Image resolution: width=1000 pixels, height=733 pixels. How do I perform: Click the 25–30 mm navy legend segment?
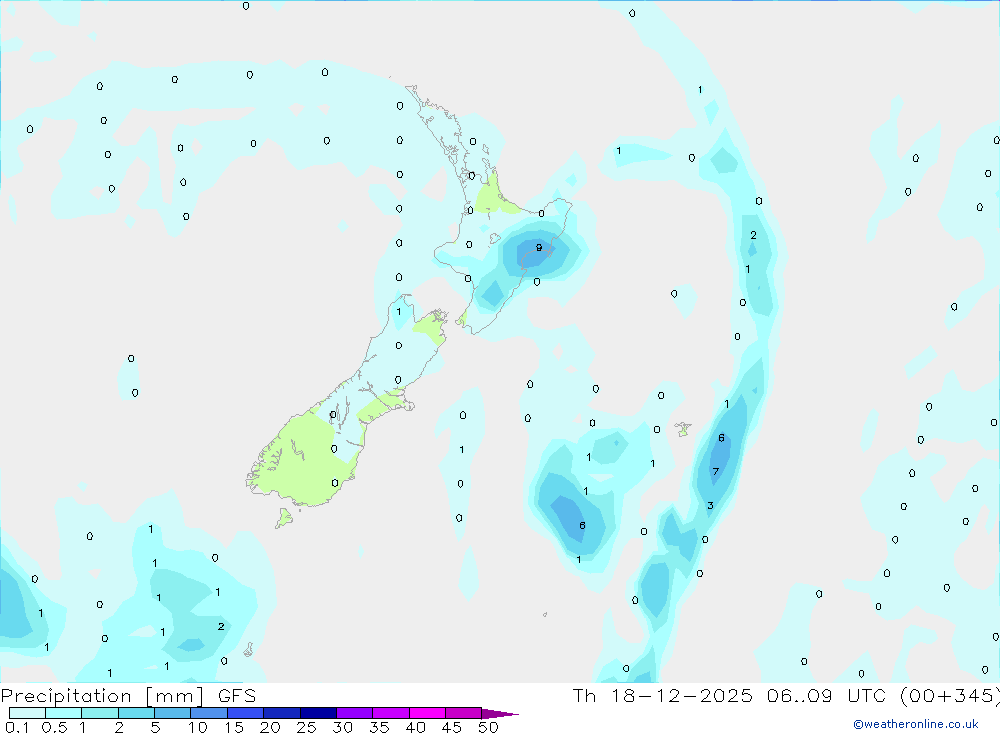318,713
